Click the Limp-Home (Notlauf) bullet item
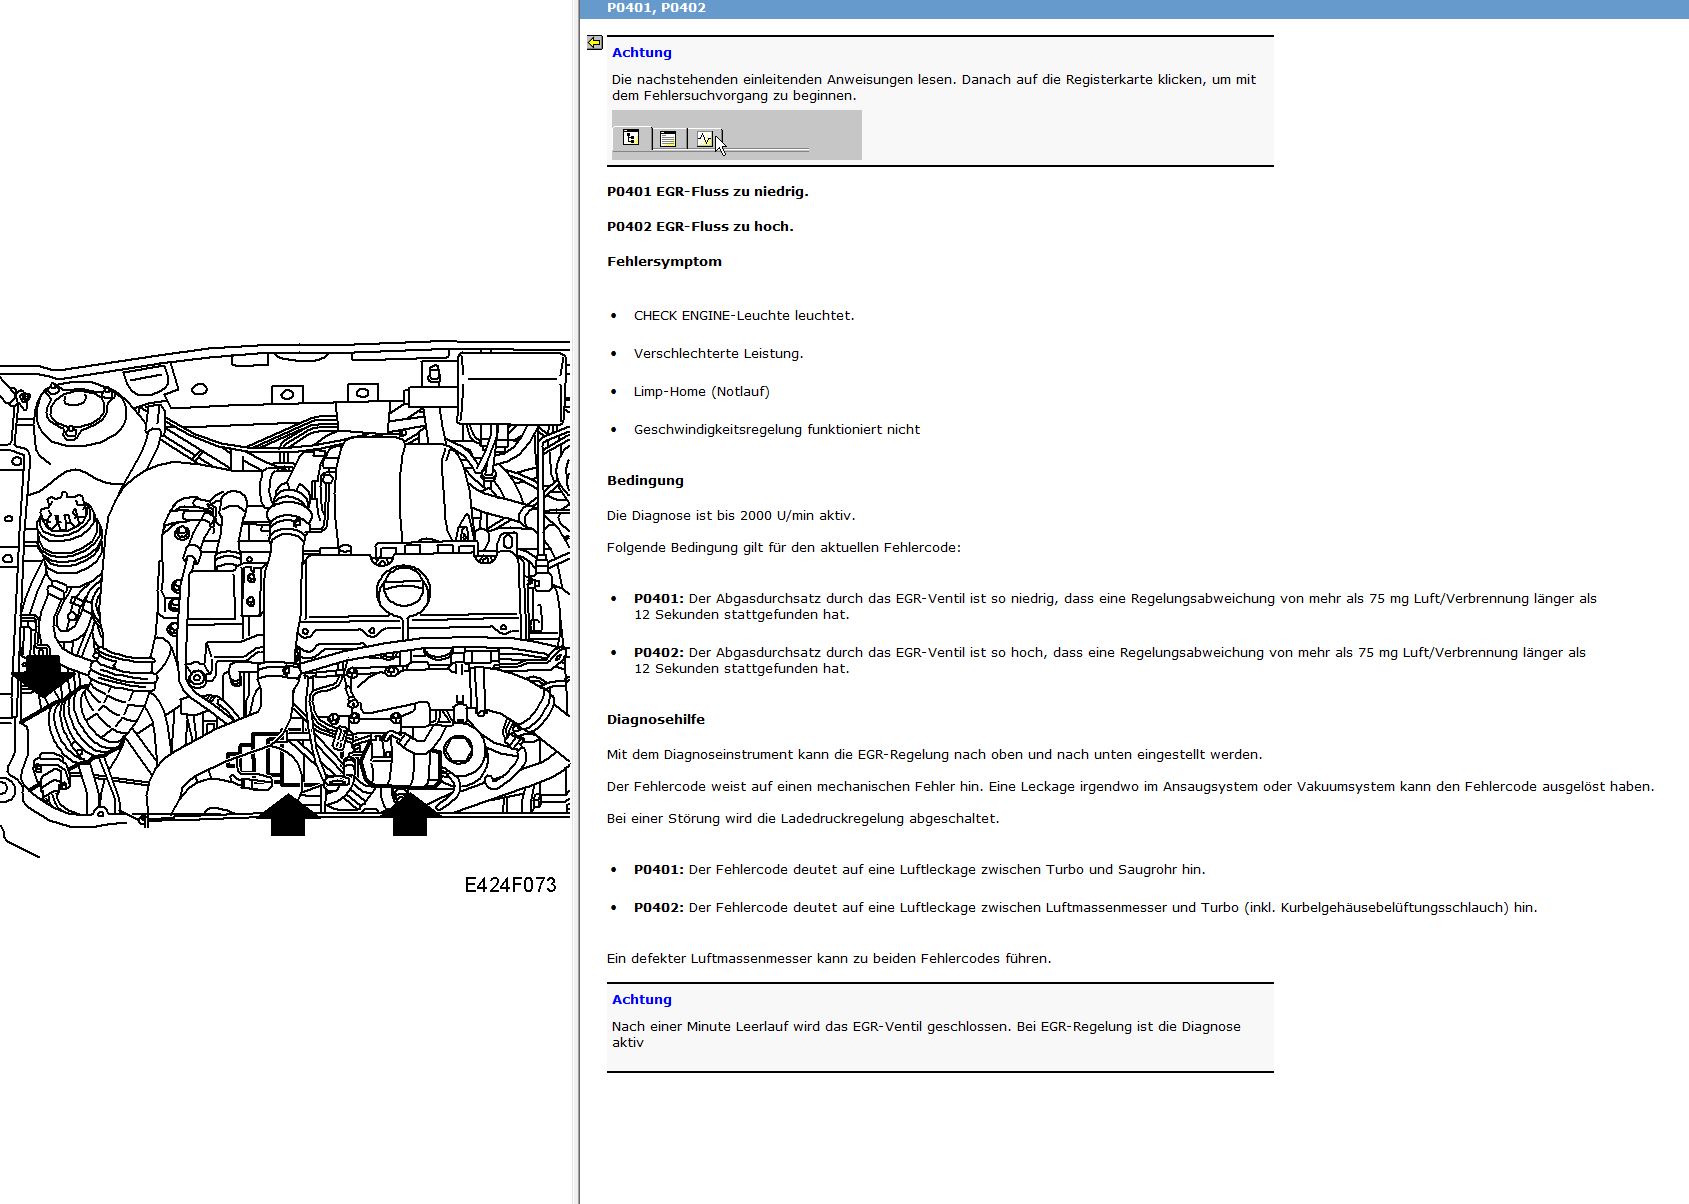The height and width of the screenshot is (1204, 1689). 702,392
